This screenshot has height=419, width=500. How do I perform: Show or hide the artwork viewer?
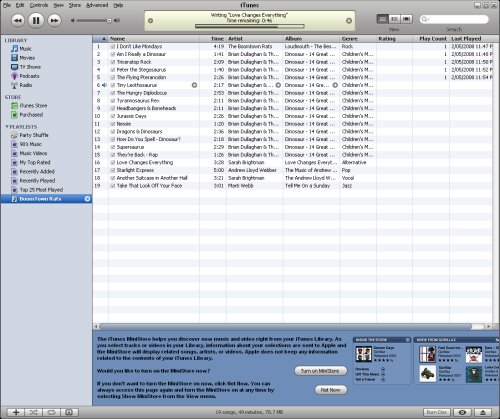click(x=69, y=412)
